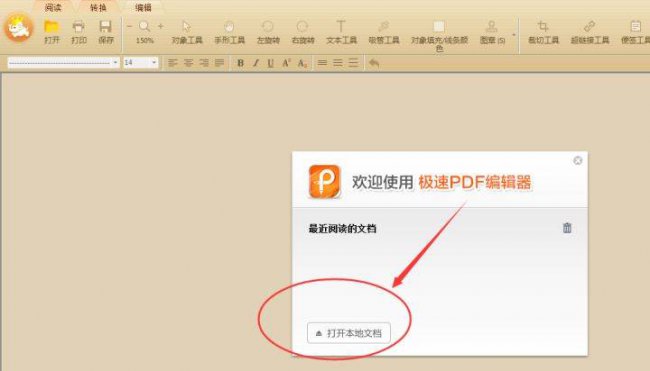The width and height of the screenshot is (650, 371).
Task: Toggle bold formatting
Action: [x=240, y=63]
